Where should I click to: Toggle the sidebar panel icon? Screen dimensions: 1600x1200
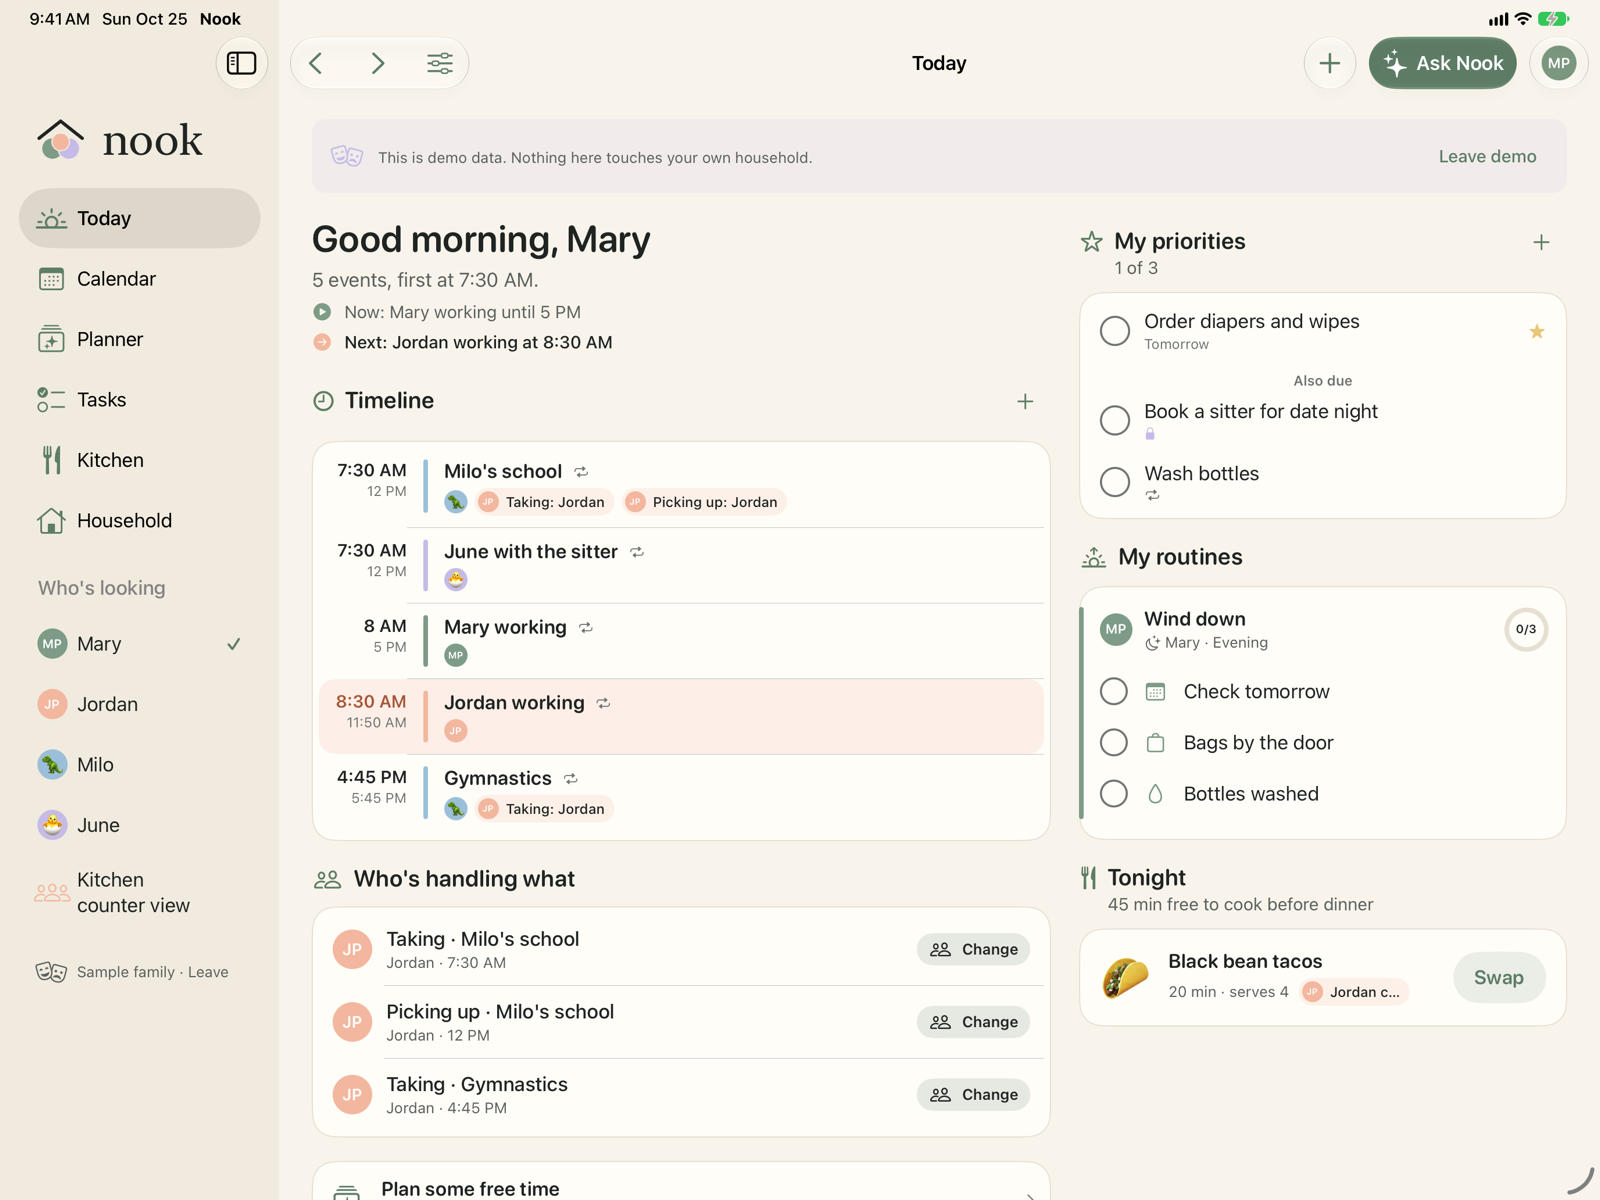click(241, 63)
